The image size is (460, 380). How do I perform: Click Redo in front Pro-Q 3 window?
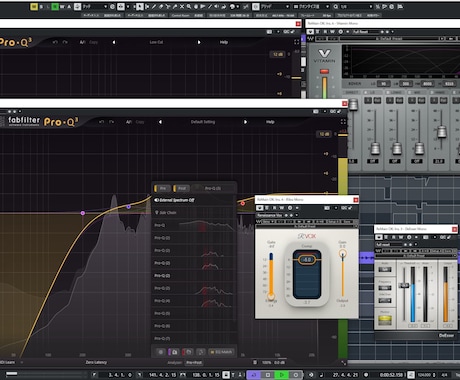[111, 122]
